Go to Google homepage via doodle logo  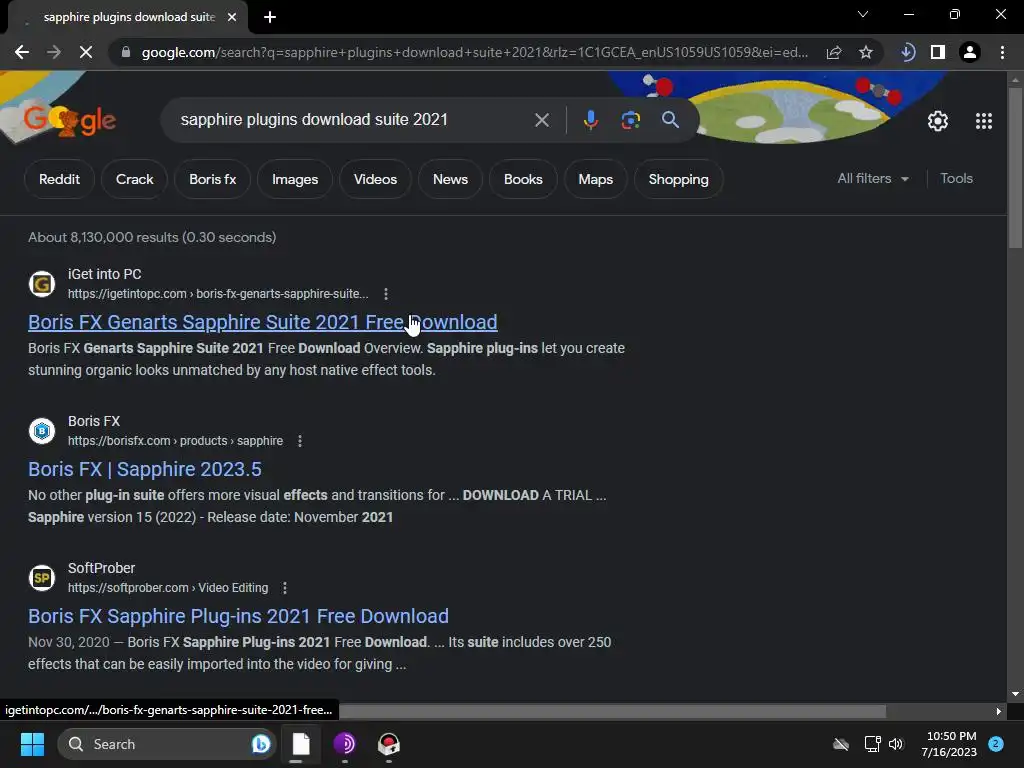69,120
